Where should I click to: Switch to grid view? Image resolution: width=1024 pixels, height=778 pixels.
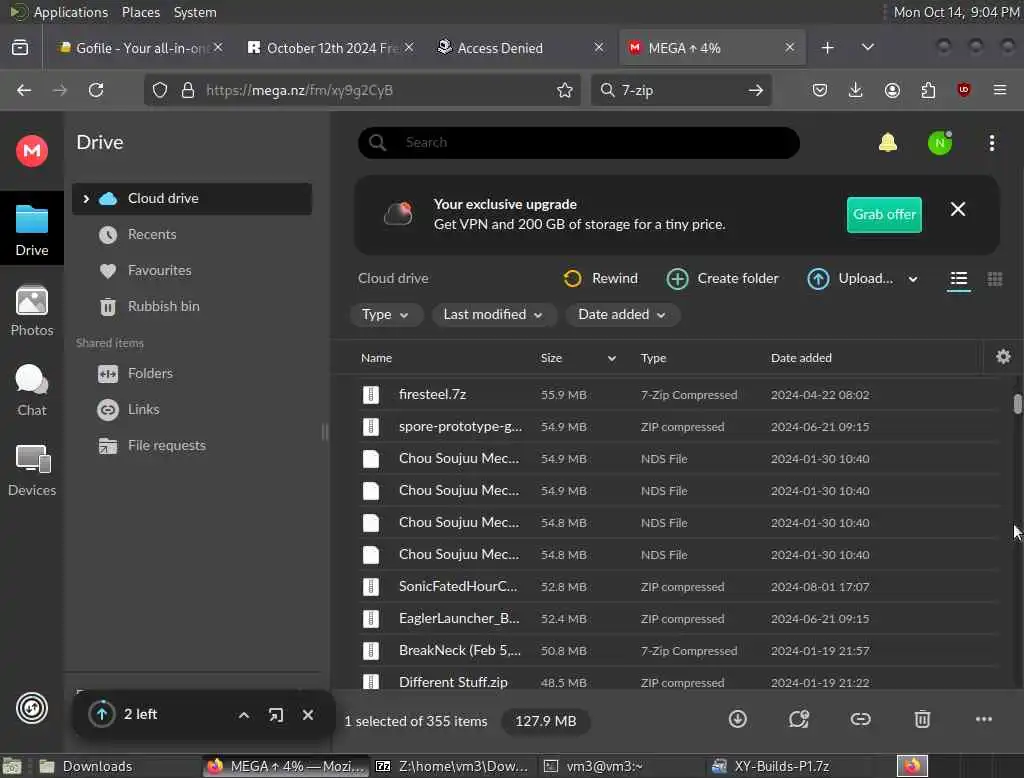click(995, 280)
